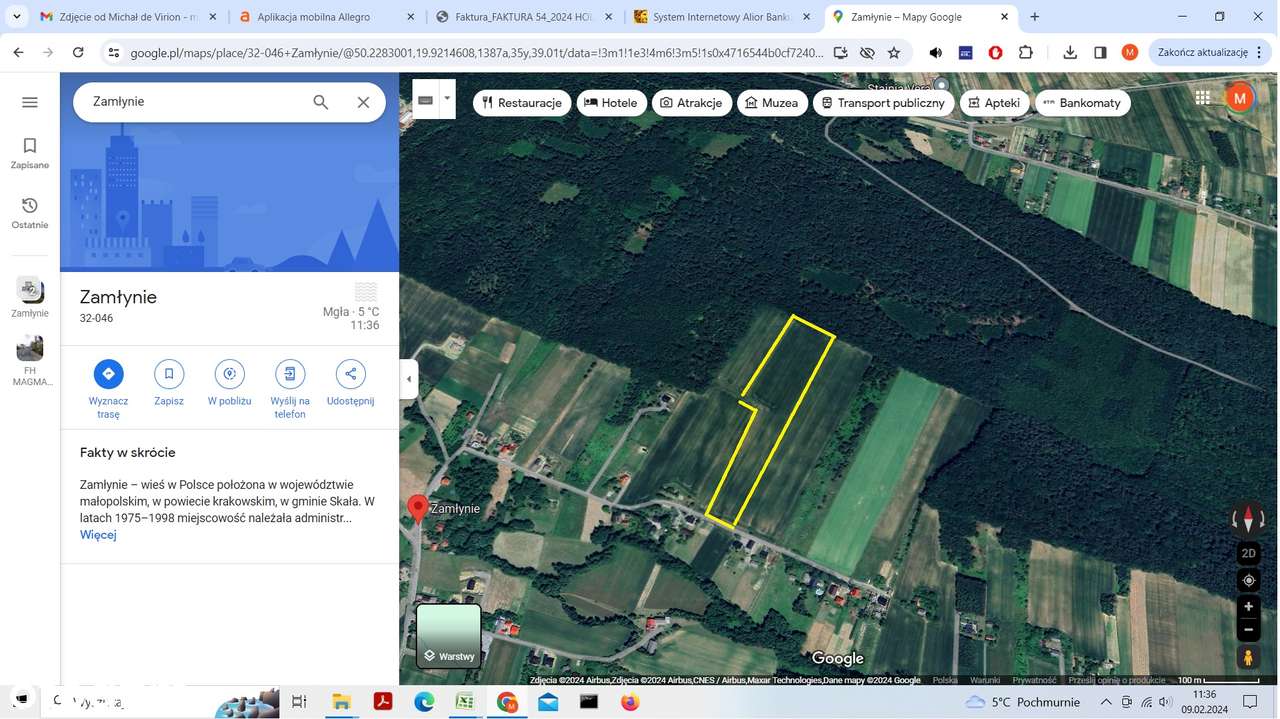Click the browser address bar URL

point(476,53)
